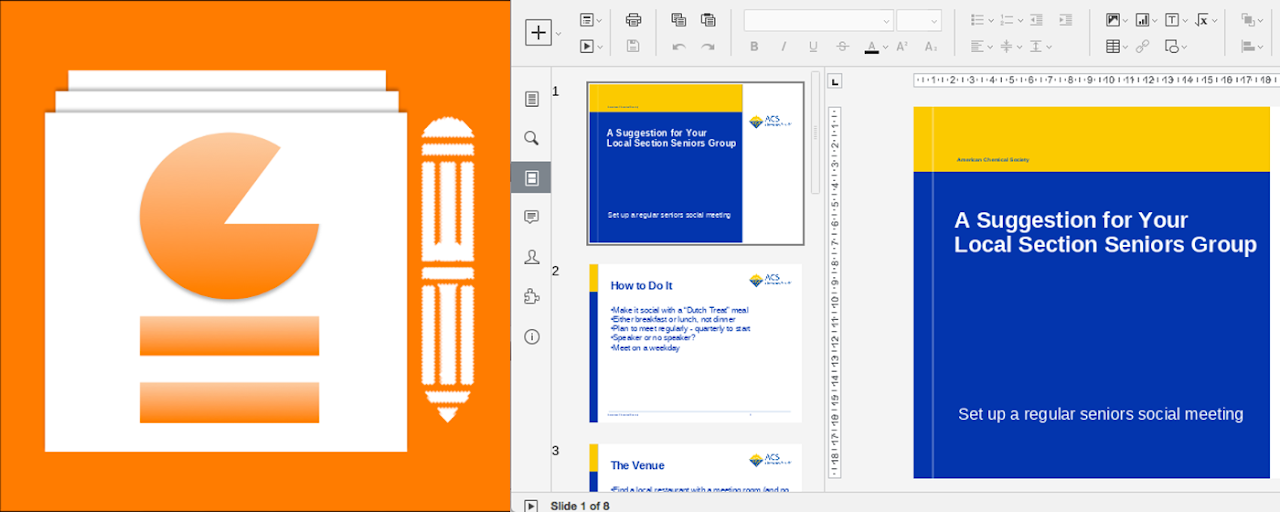Toggle strikethrough formatting

(842, 46)
